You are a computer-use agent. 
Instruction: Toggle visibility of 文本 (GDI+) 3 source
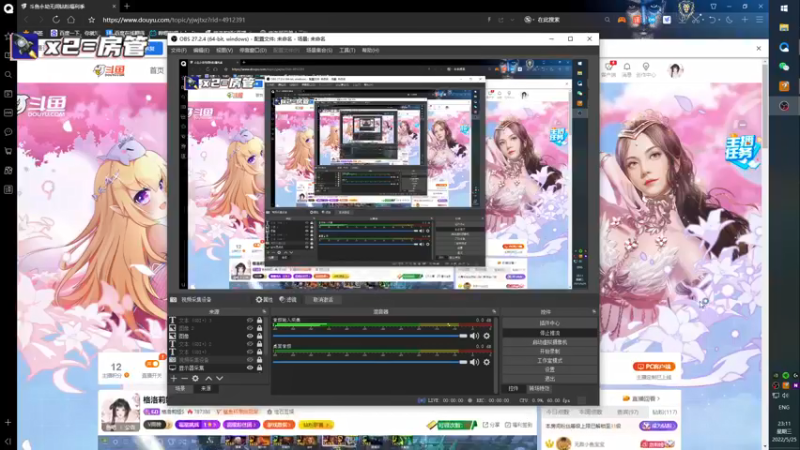tap(250, 320)
